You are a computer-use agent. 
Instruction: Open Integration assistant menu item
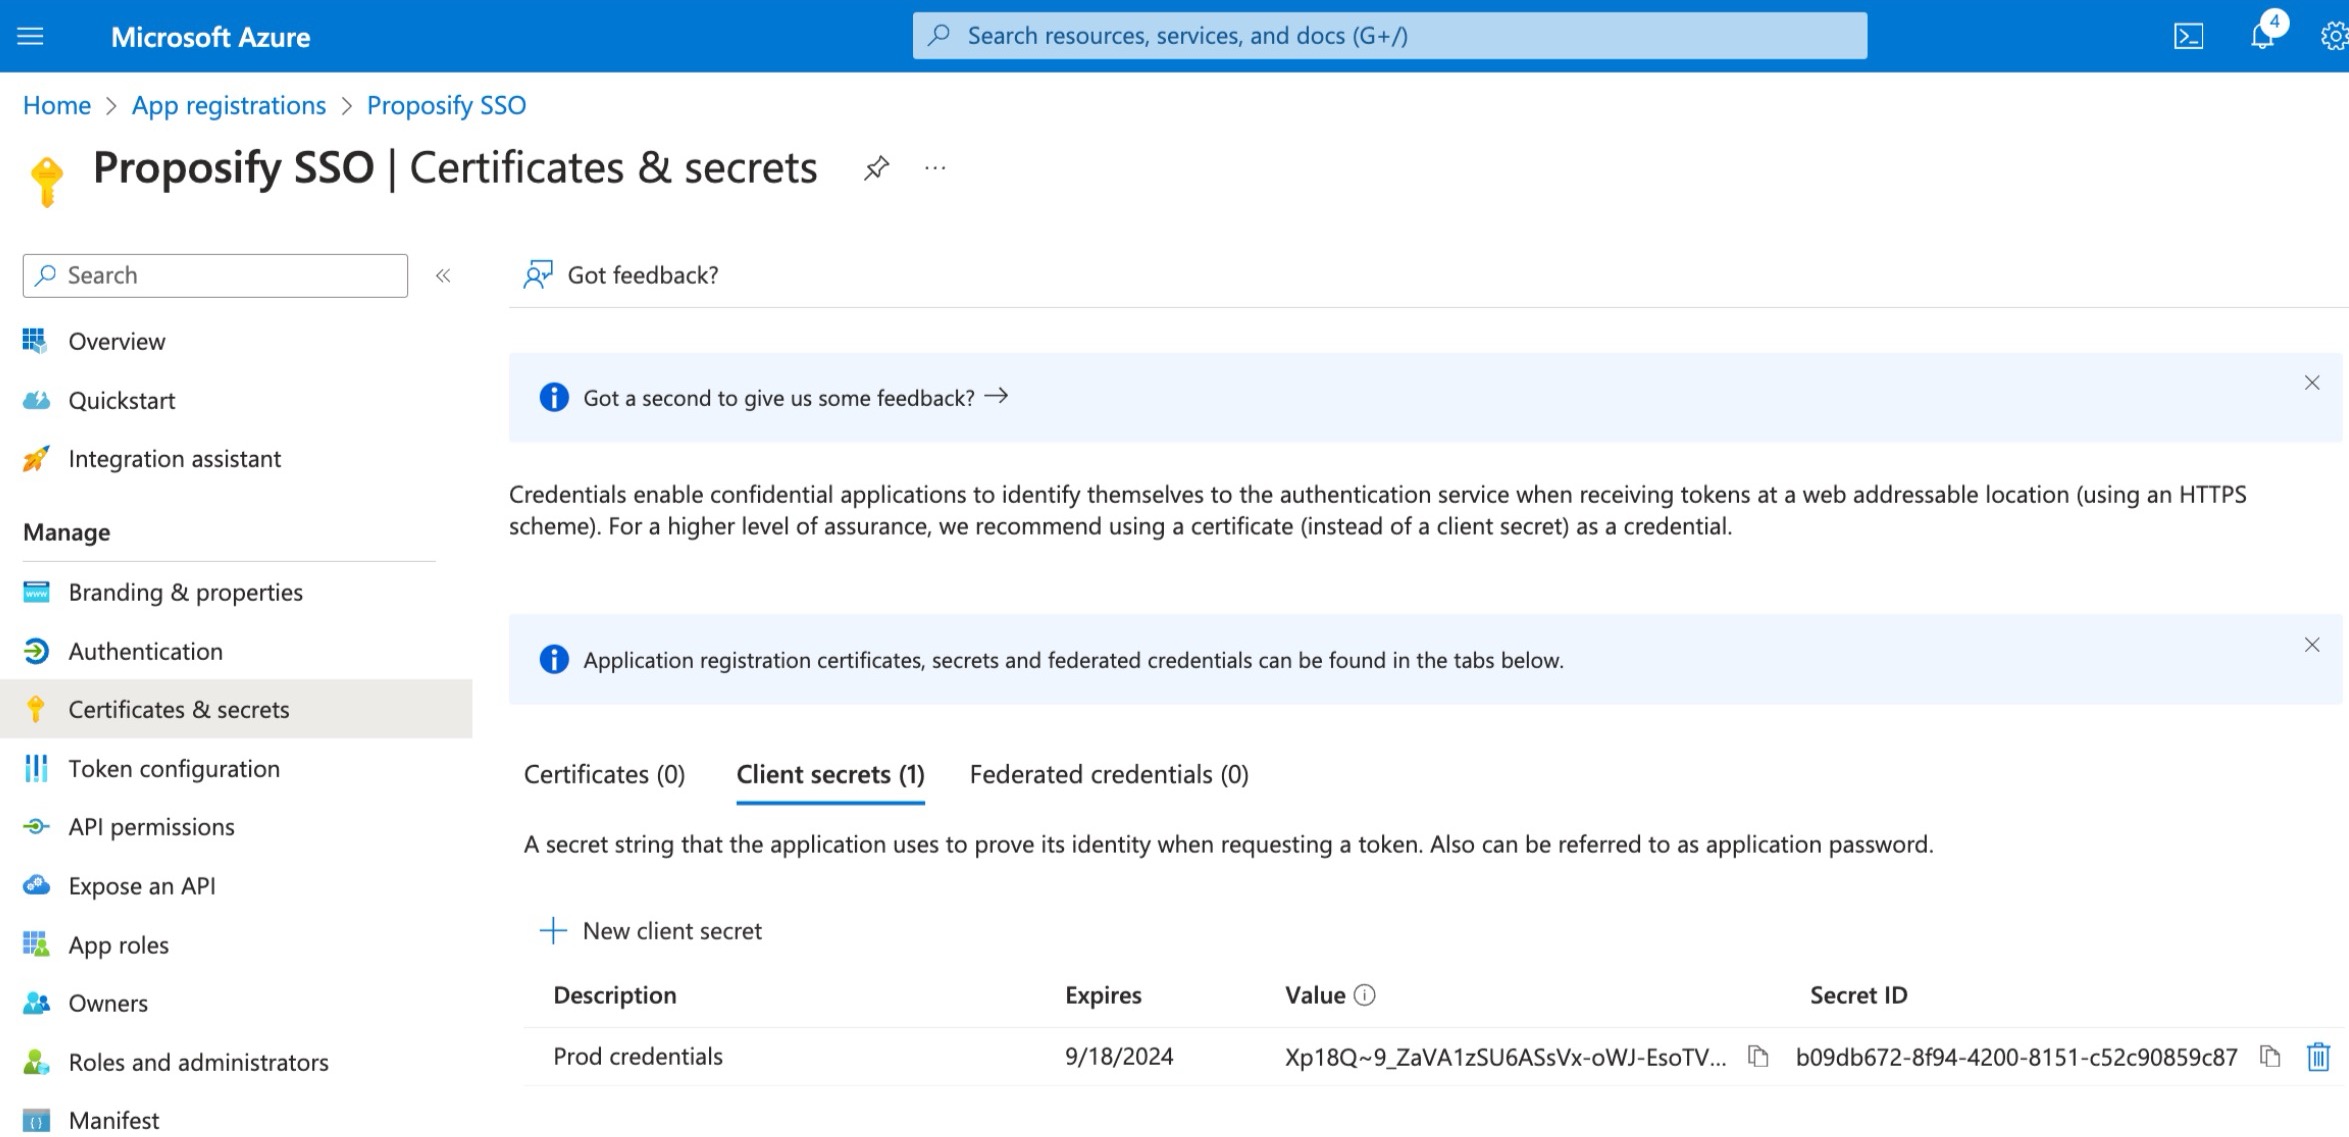pos(175,459)
